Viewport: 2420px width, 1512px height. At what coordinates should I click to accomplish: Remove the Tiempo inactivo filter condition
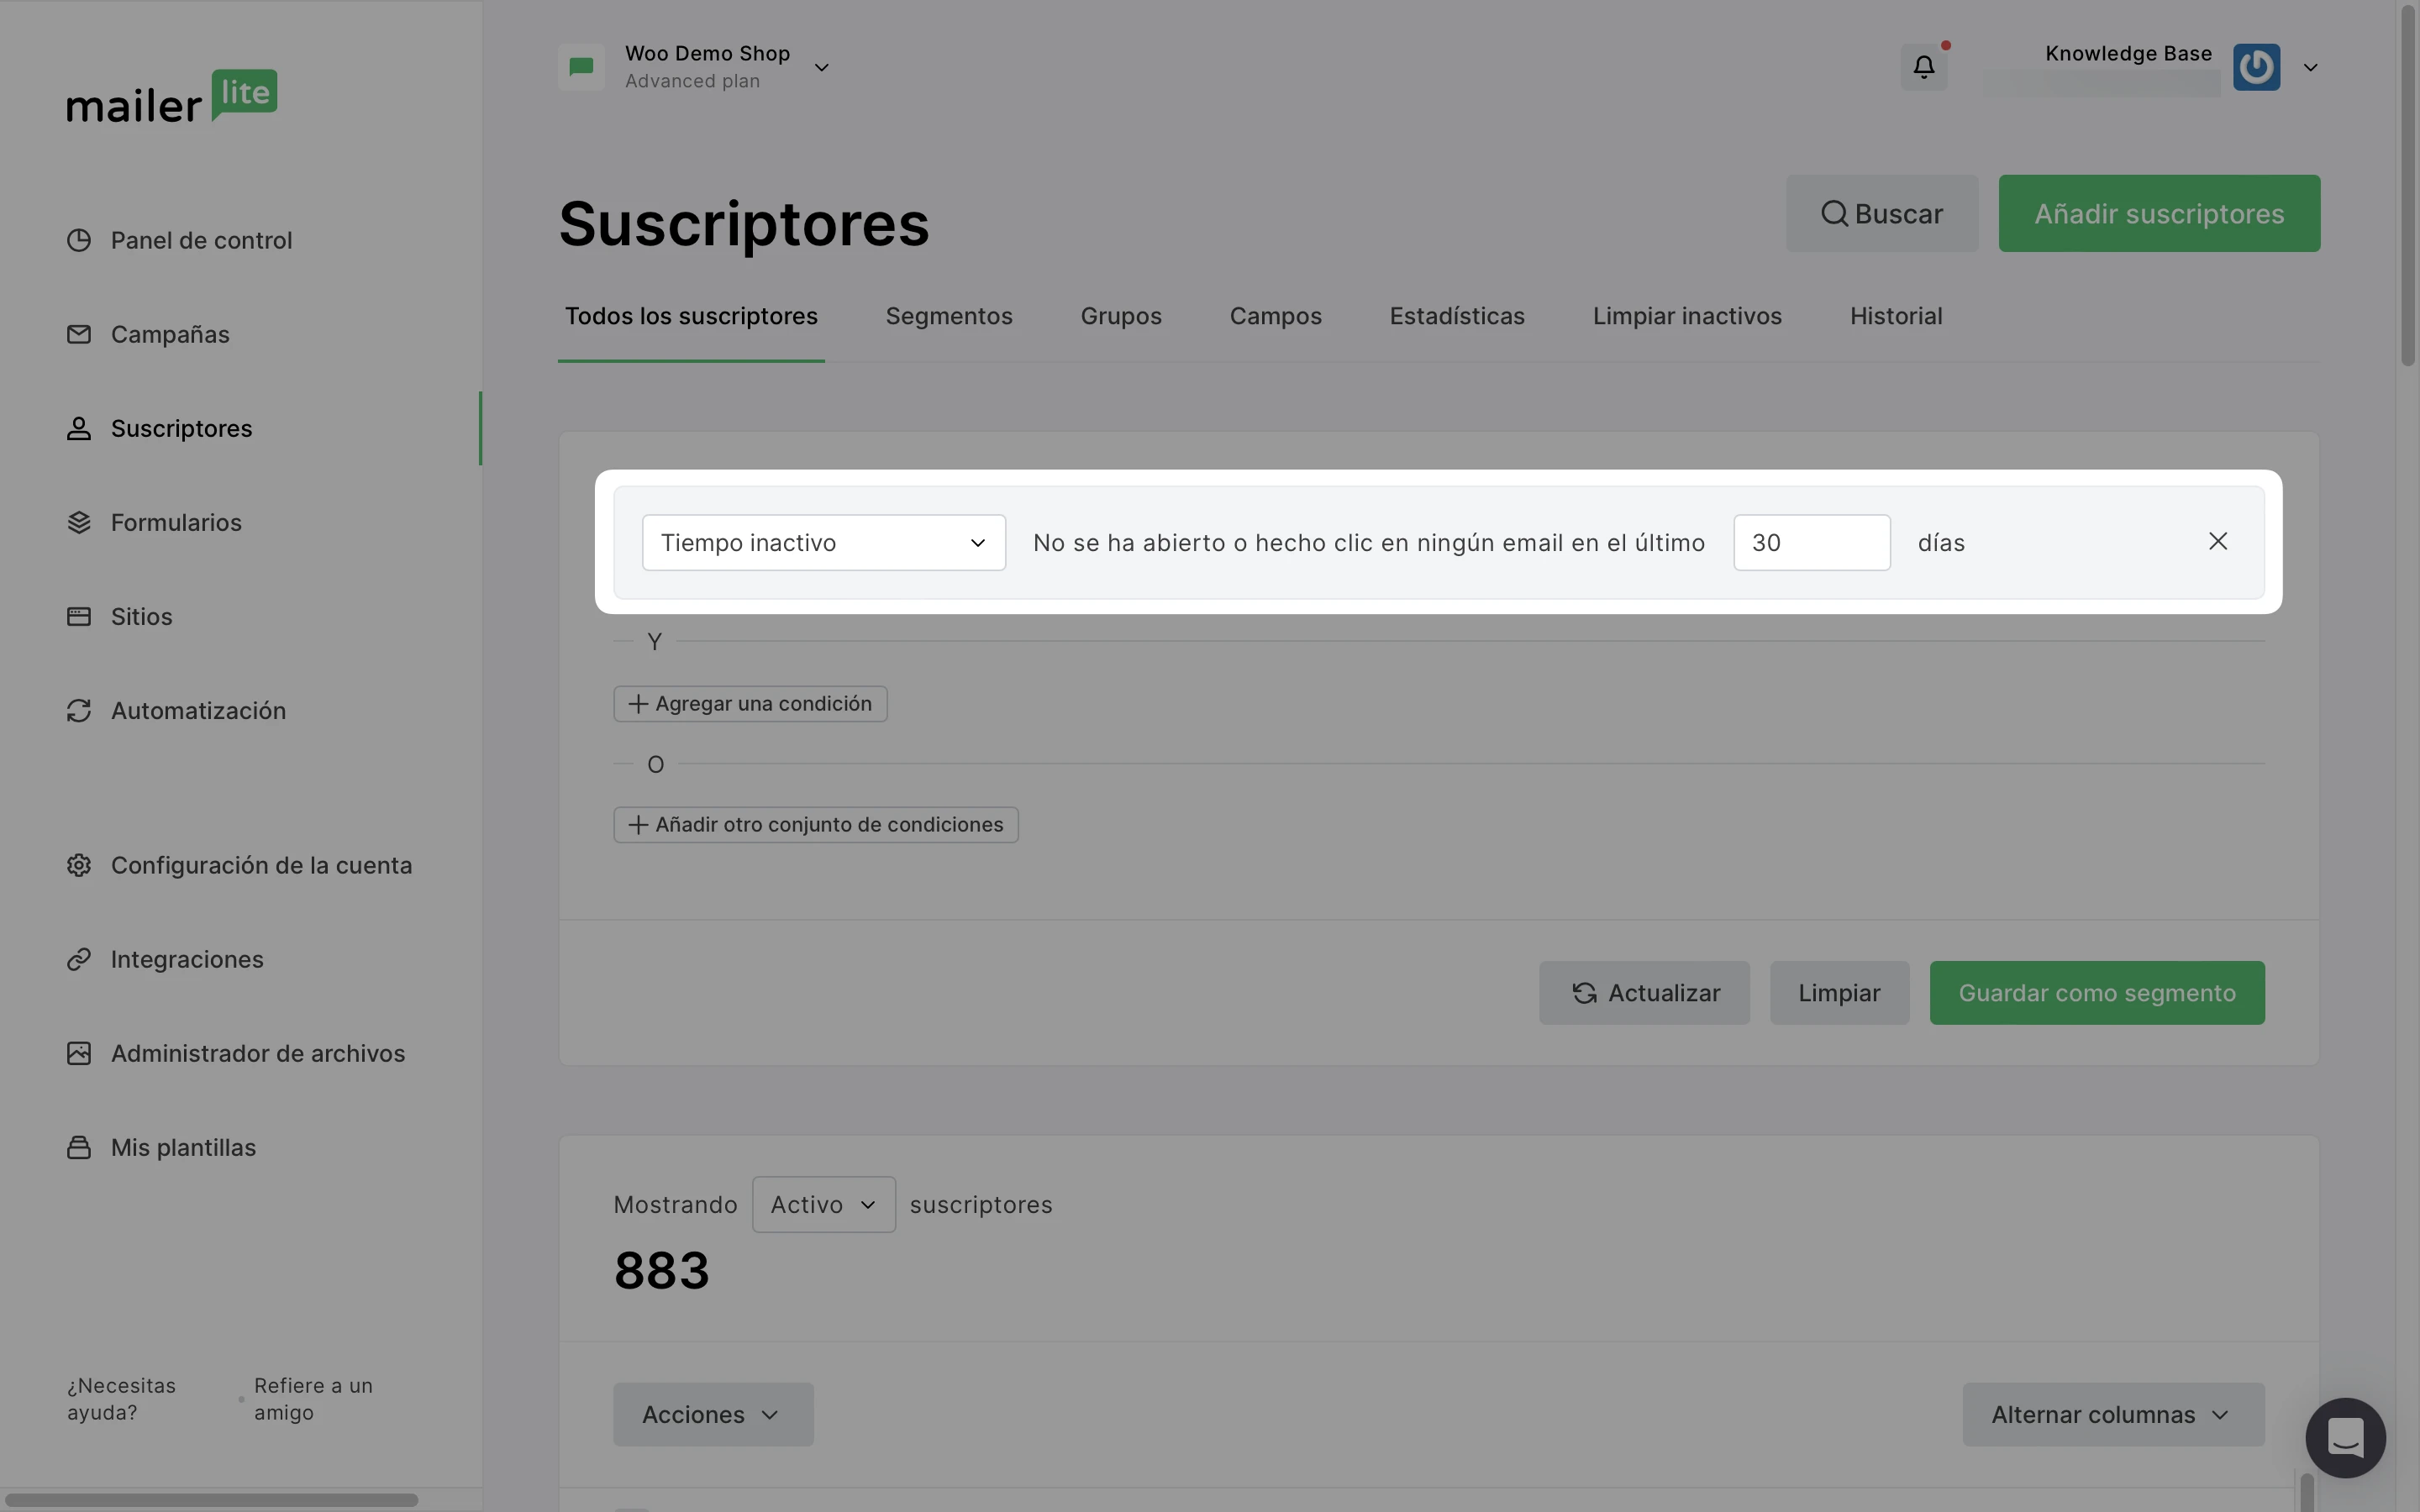pos(2217,542)
